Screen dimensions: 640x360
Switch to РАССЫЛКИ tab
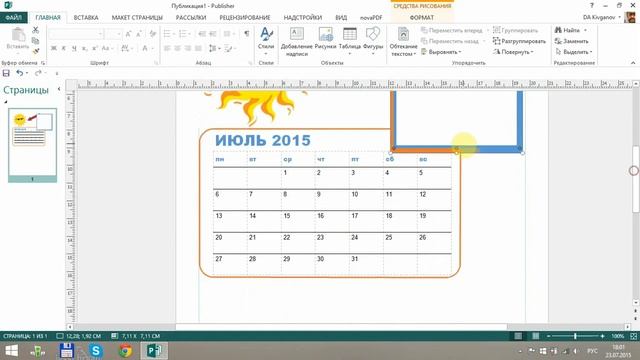191,18
